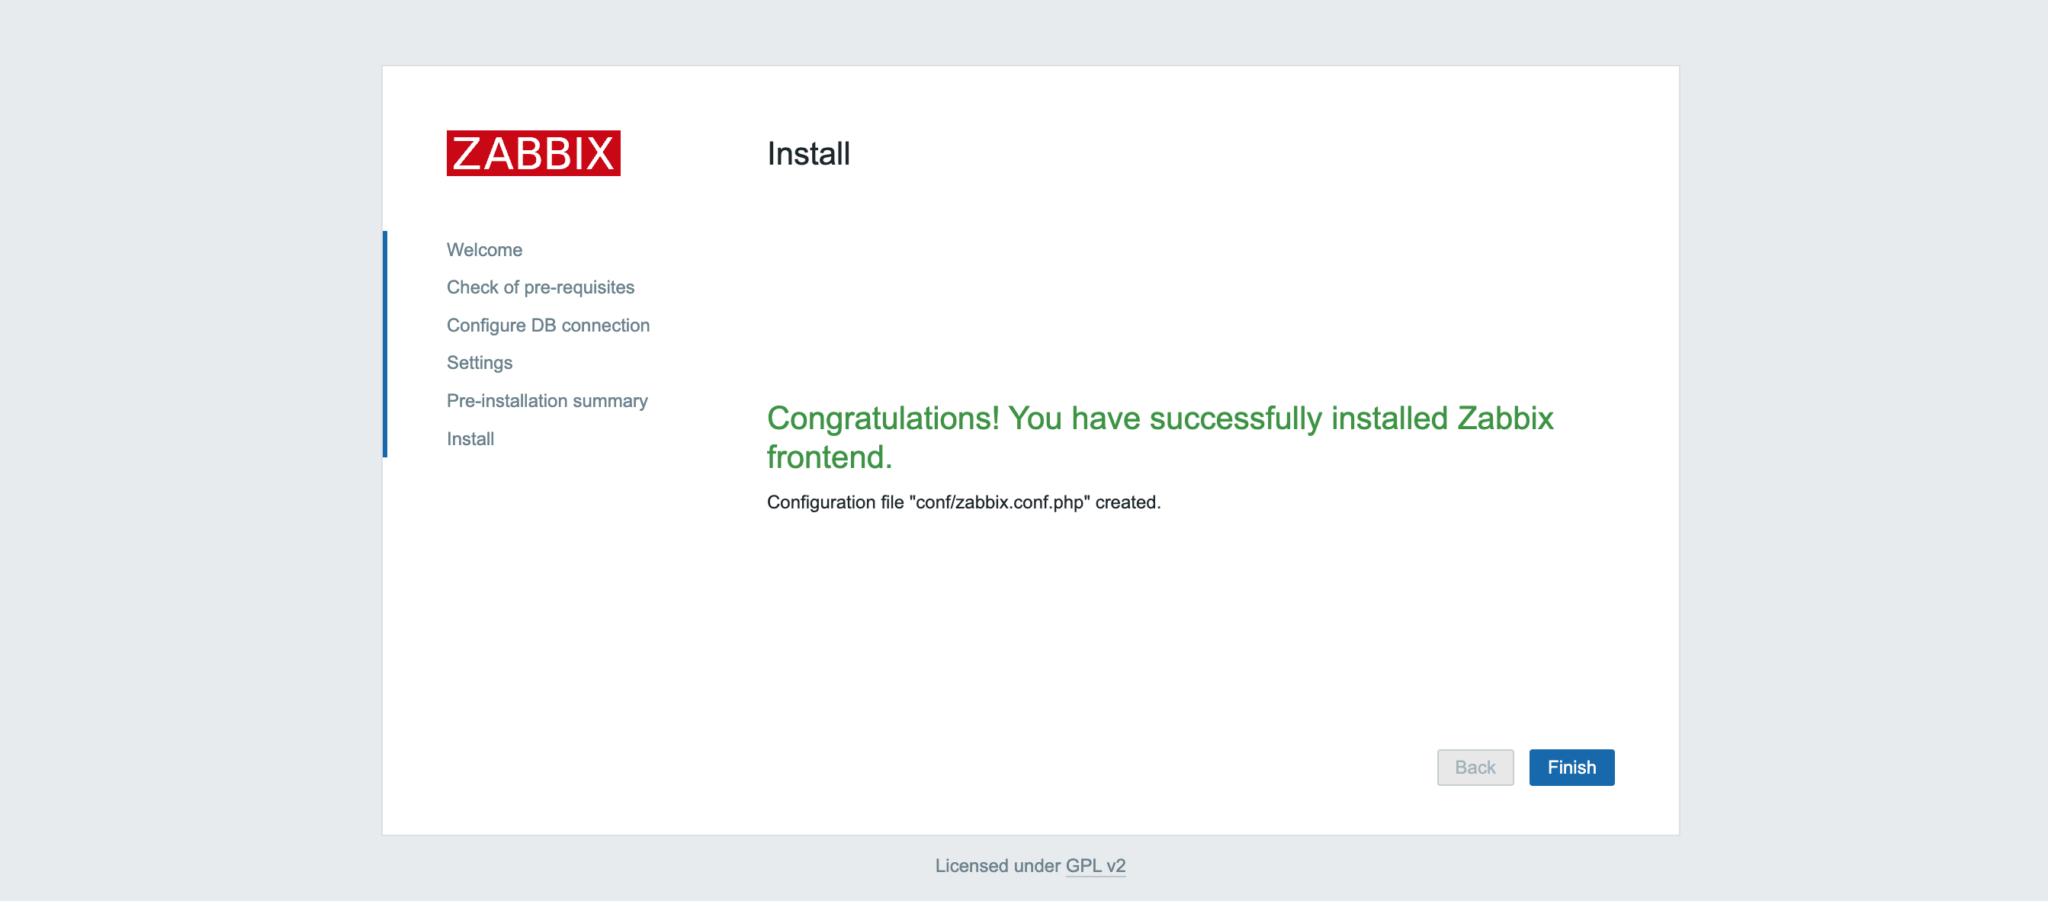
Task: Open the Settings step in the sidebar
Action: [x=479, y=362]
